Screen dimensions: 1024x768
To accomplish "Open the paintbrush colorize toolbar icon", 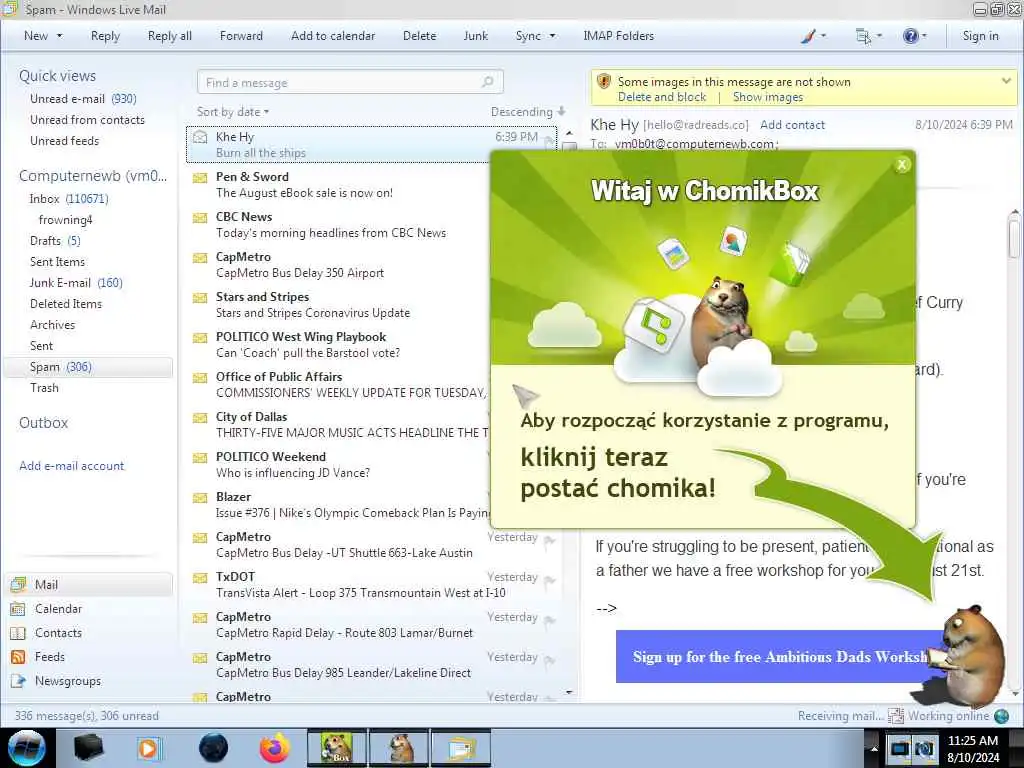I will click(x=808, y=36).
